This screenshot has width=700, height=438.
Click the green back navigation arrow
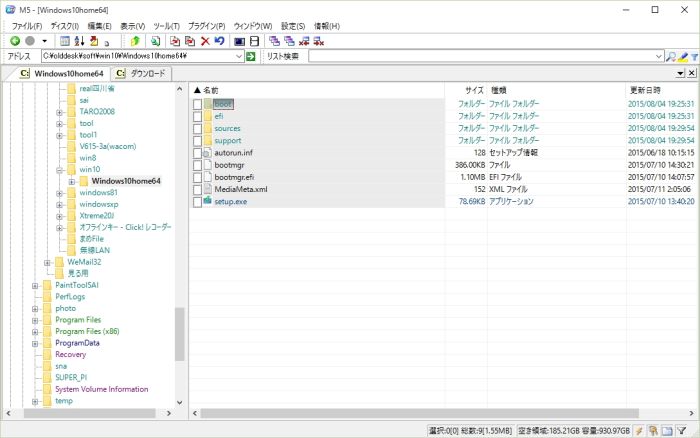15,41
